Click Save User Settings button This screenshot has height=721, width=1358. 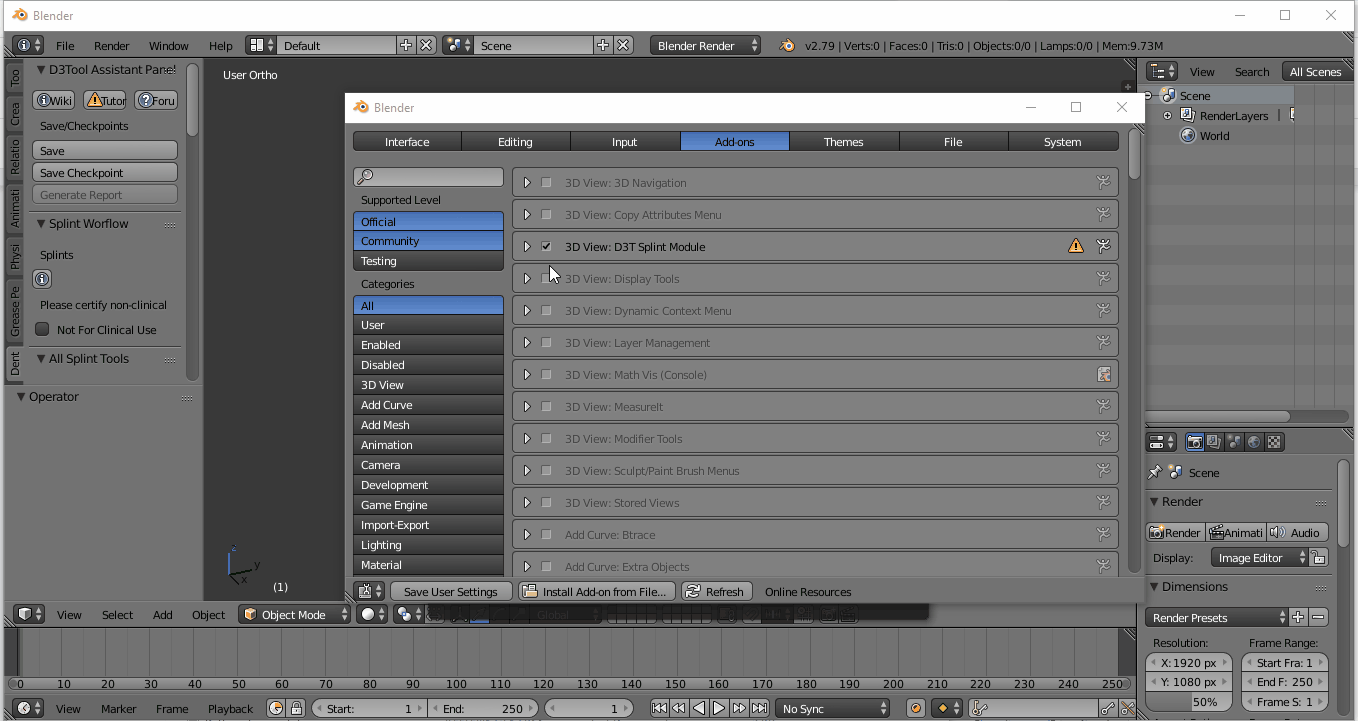coord(451,591)
